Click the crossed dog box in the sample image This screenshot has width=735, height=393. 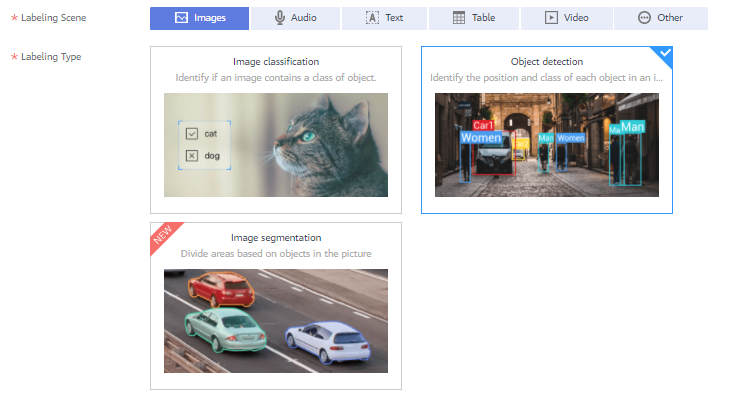(192, 156)
